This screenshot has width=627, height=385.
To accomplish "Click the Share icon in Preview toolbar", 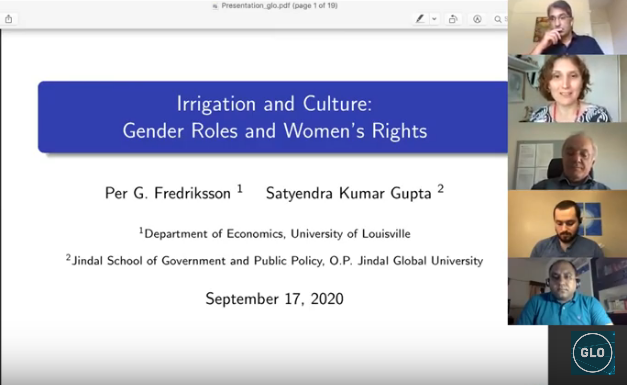I will 8,19.
